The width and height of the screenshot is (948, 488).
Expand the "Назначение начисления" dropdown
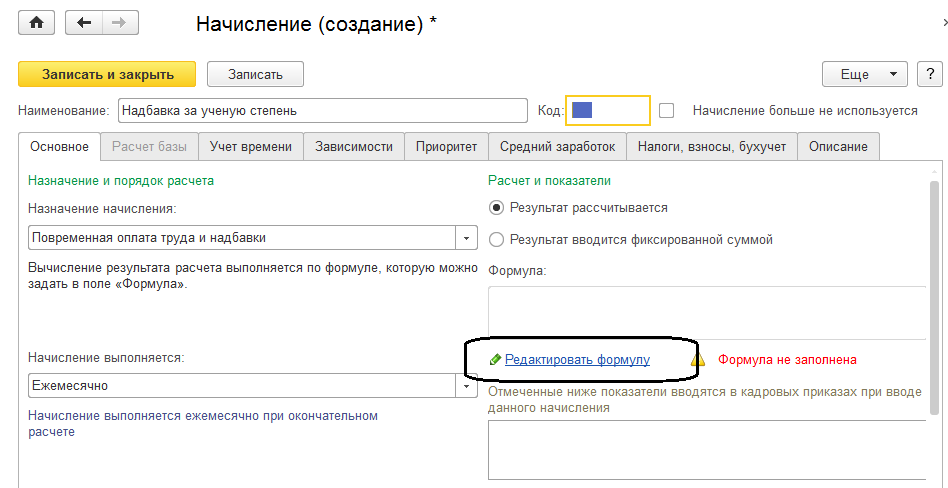click(x=467, y=238)
